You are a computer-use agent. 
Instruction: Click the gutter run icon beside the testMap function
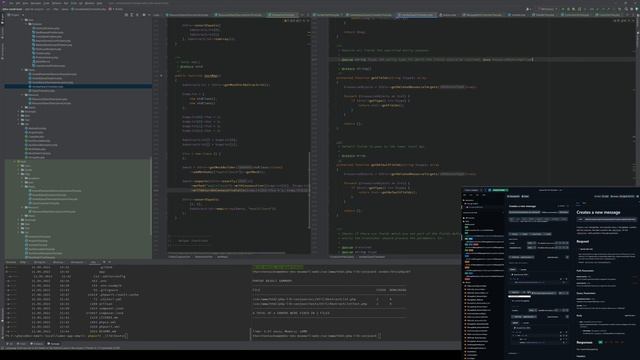(162, 76)
